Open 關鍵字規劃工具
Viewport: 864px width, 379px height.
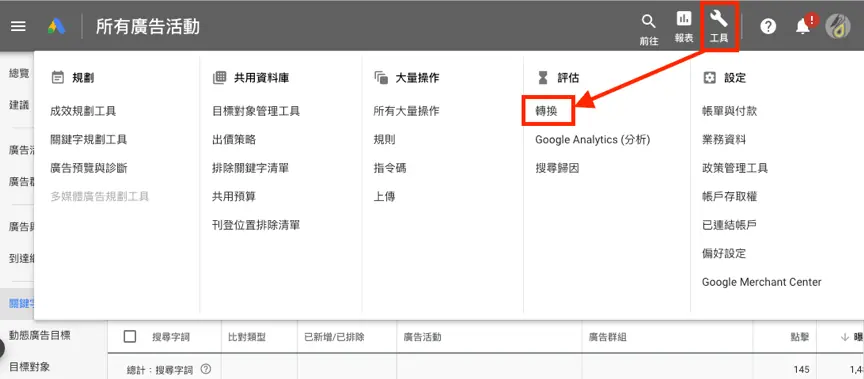click(89, 139)
